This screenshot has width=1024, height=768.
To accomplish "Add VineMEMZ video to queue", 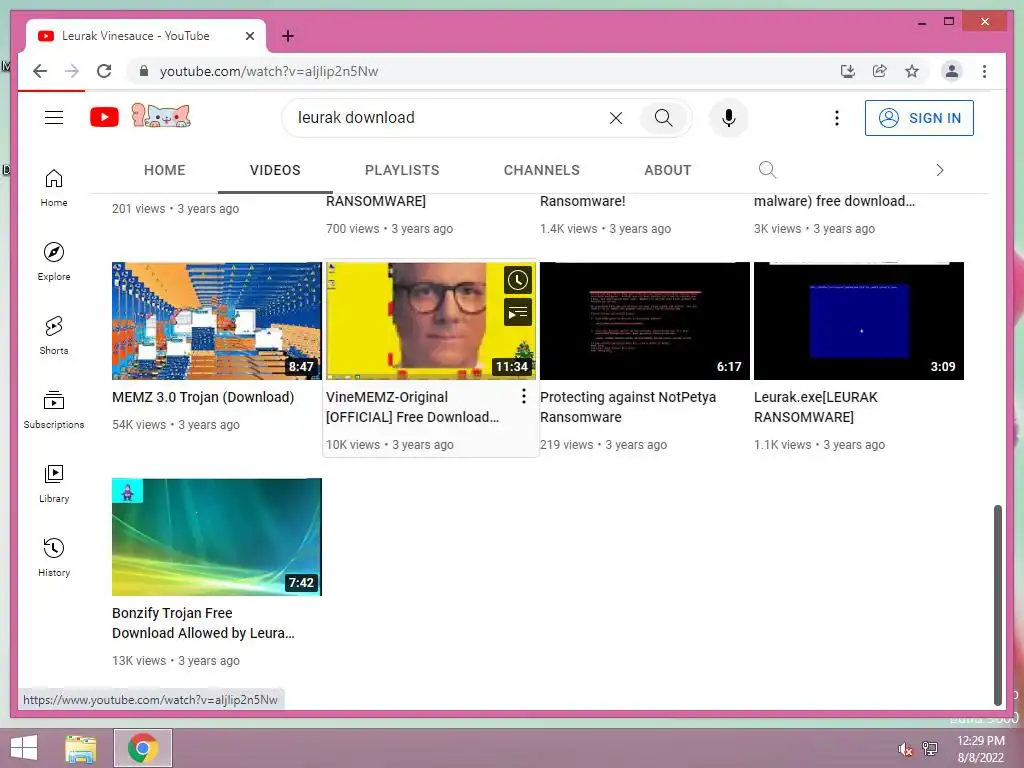I will coord(518,313).
